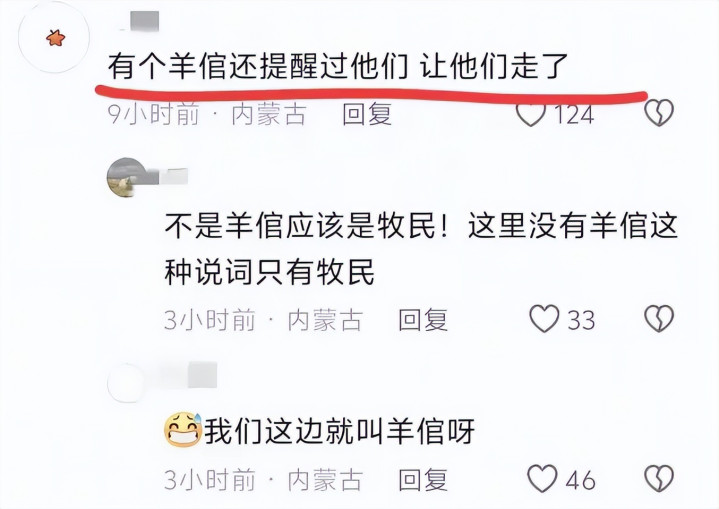Viewport: 719px width, 509px height.
Task: Click the 124 like count number
Action: [575, 115]
